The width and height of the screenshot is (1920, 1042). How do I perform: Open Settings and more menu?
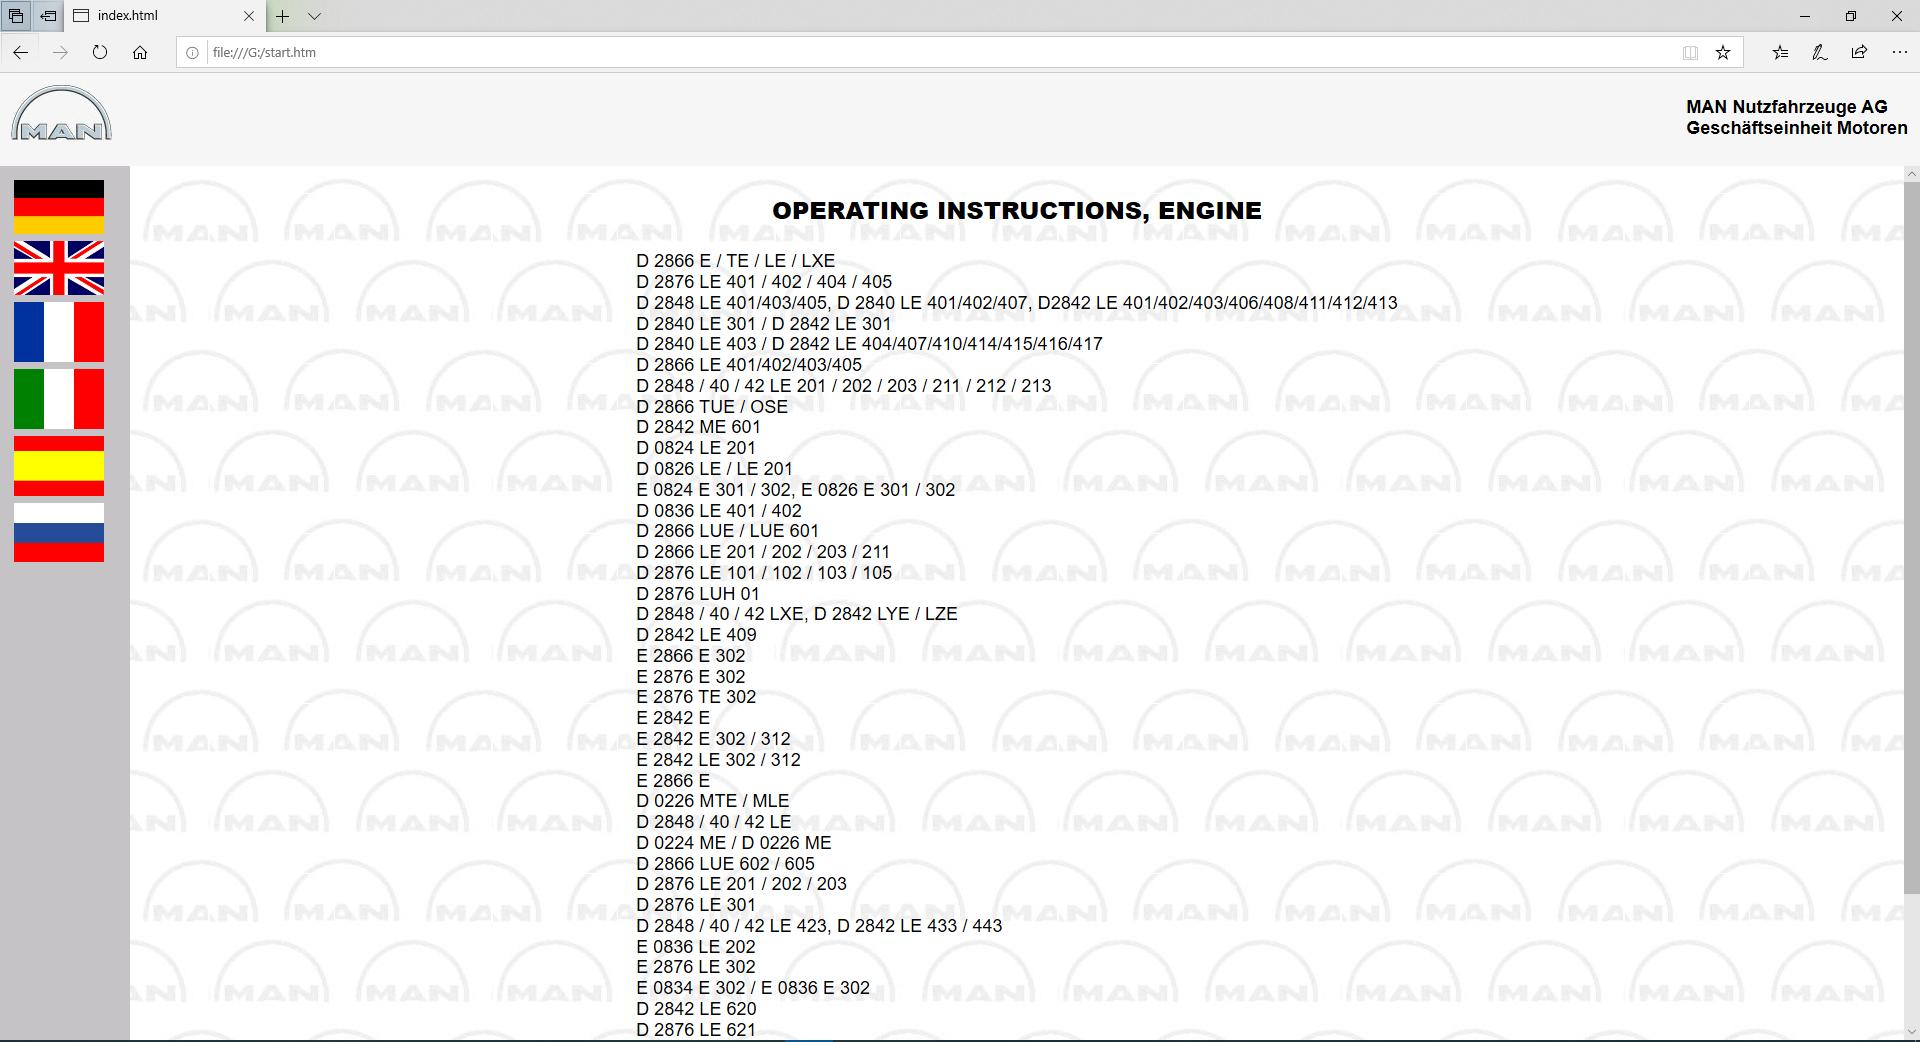(1899, 52)
